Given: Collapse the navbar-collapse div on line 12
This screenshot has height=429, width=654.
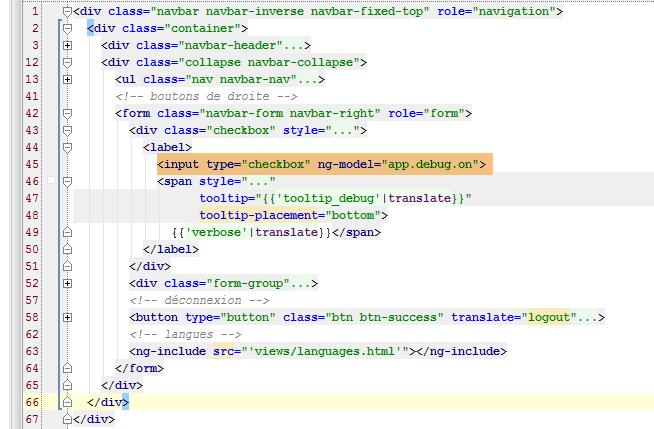Looking at the screenshot, I should coord(67,62).
